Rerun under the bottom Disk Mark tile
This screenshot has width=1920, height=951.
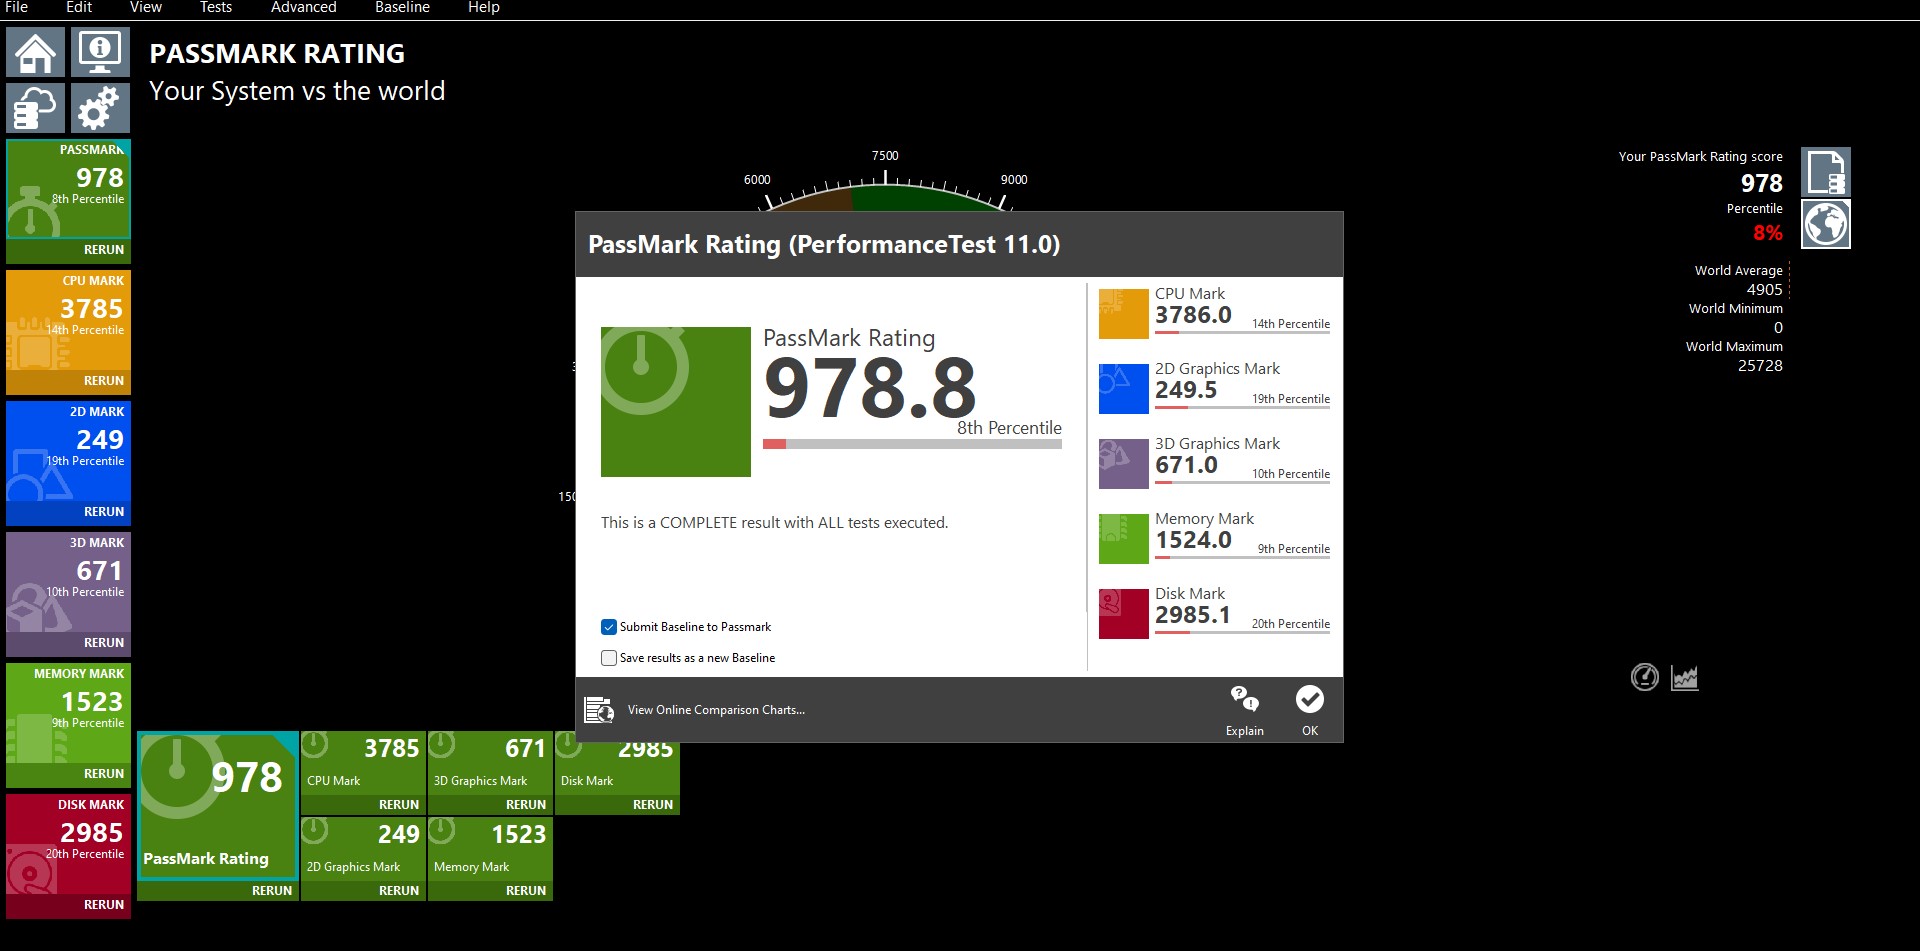pyautogui.click(x=653, y=805)
